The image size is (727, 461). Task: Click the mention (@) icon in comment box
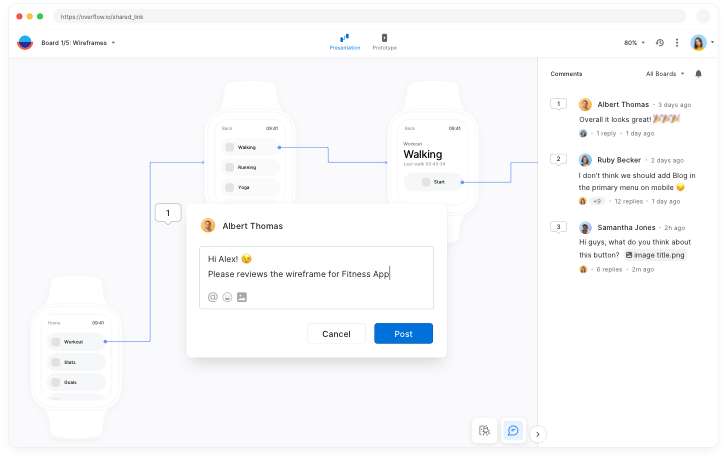[x=213, y=297]
